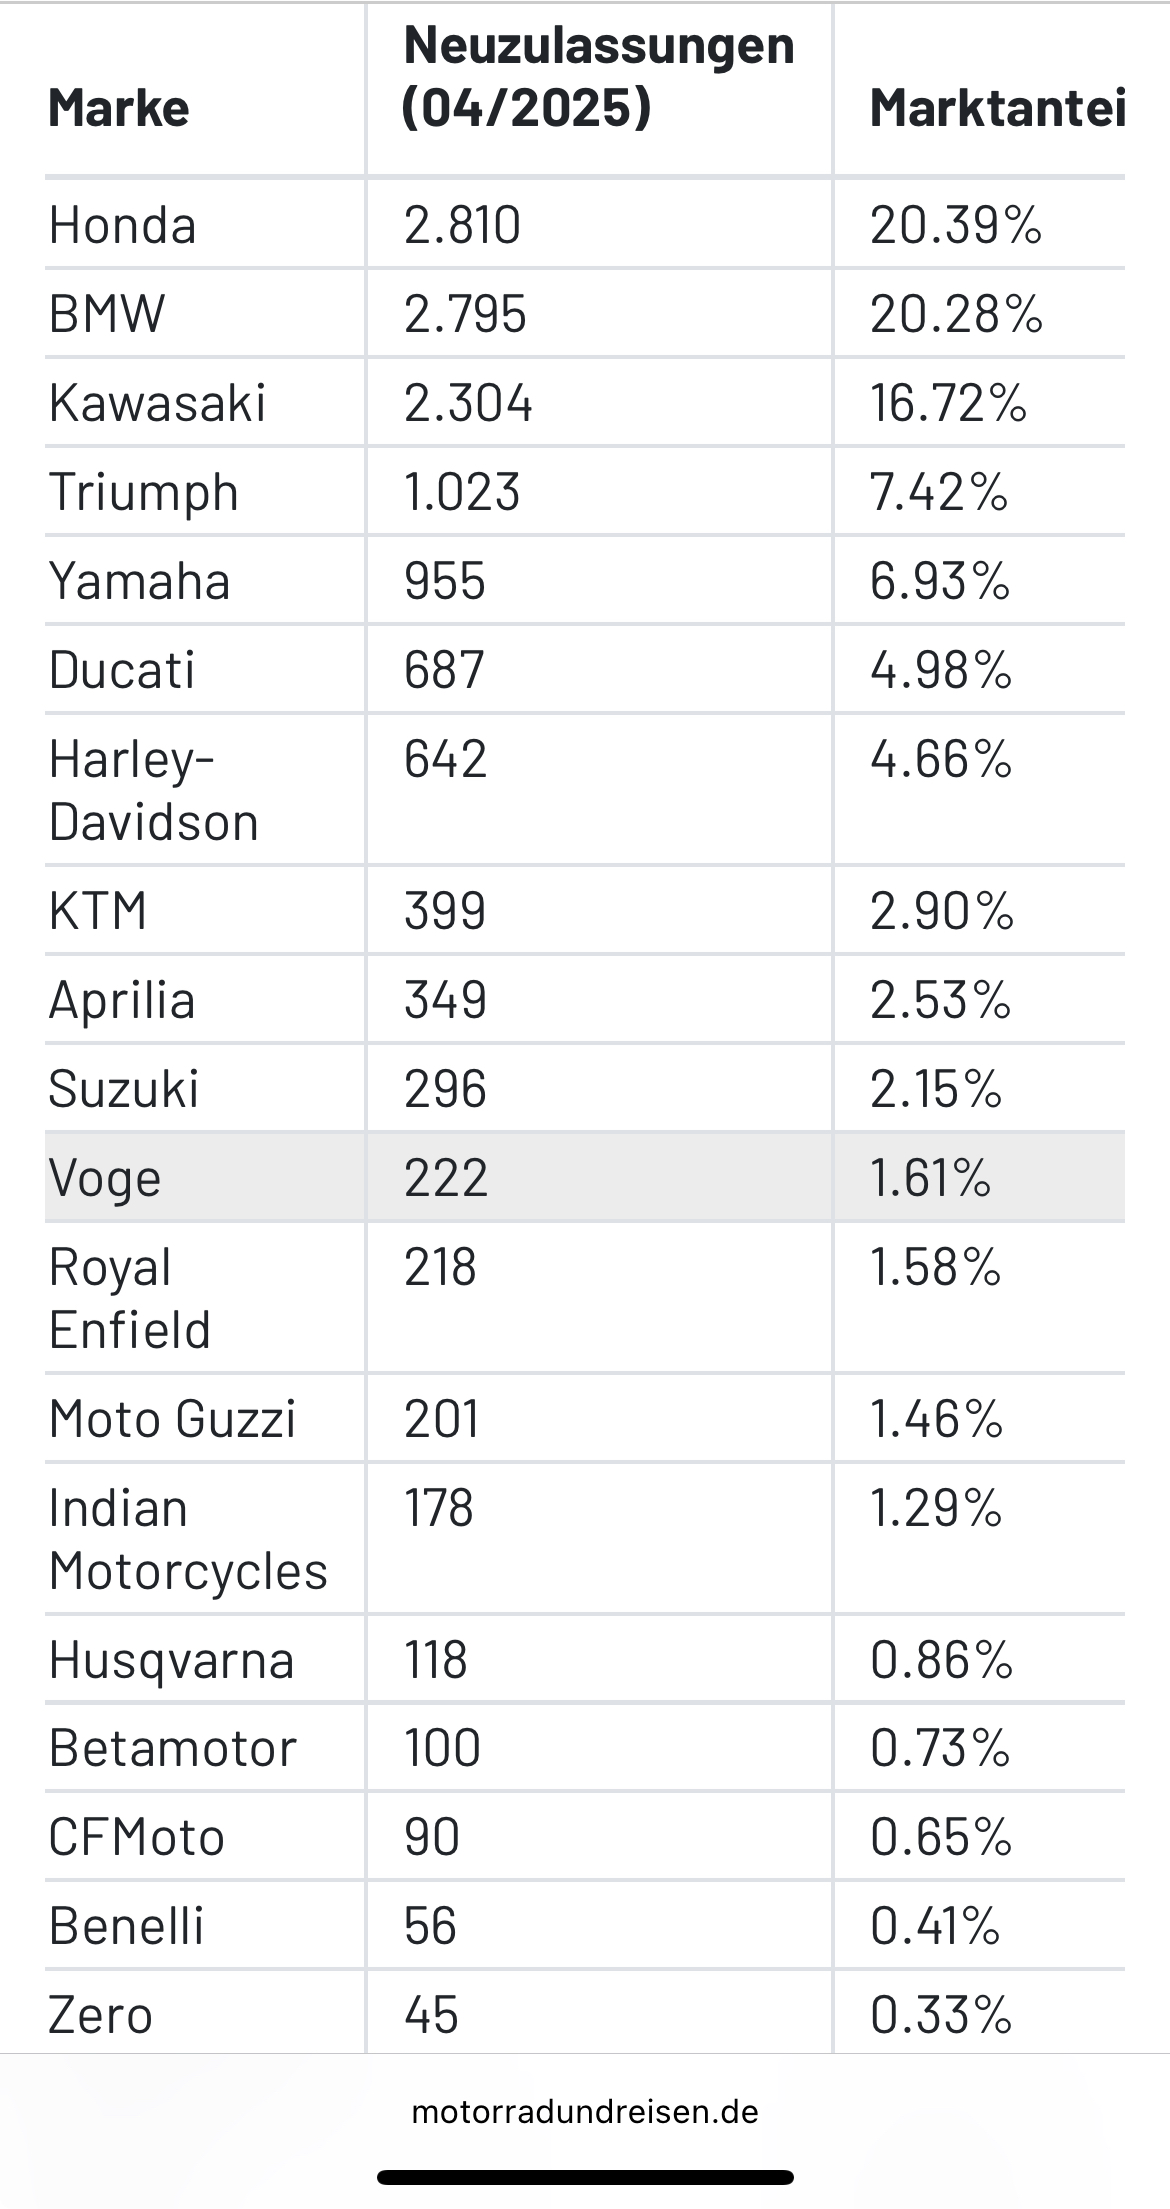Image resolution: width=1170 pixels, height=2209 pixels.
Task: Click Suzuki's registration count 296
Action: (445, 1089)
